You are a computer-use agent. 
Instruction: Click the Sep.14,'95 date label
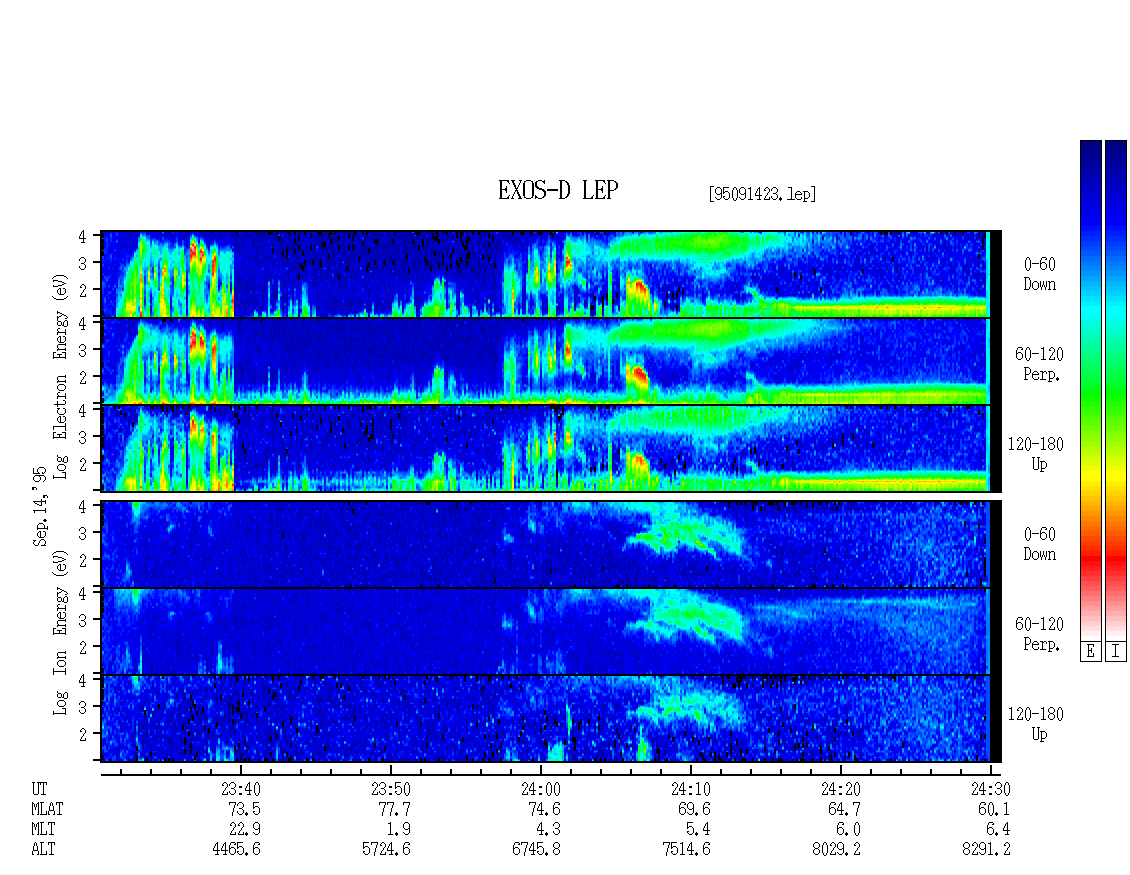click(x=40, y=506)
